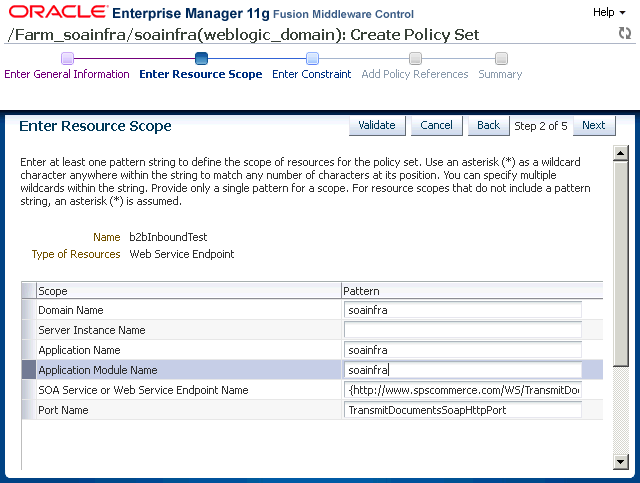Image resolution: width=640 pixels, height=483 pixels.
Task: Select the Enter Constraint train stop icon
Action: point(312,58)
